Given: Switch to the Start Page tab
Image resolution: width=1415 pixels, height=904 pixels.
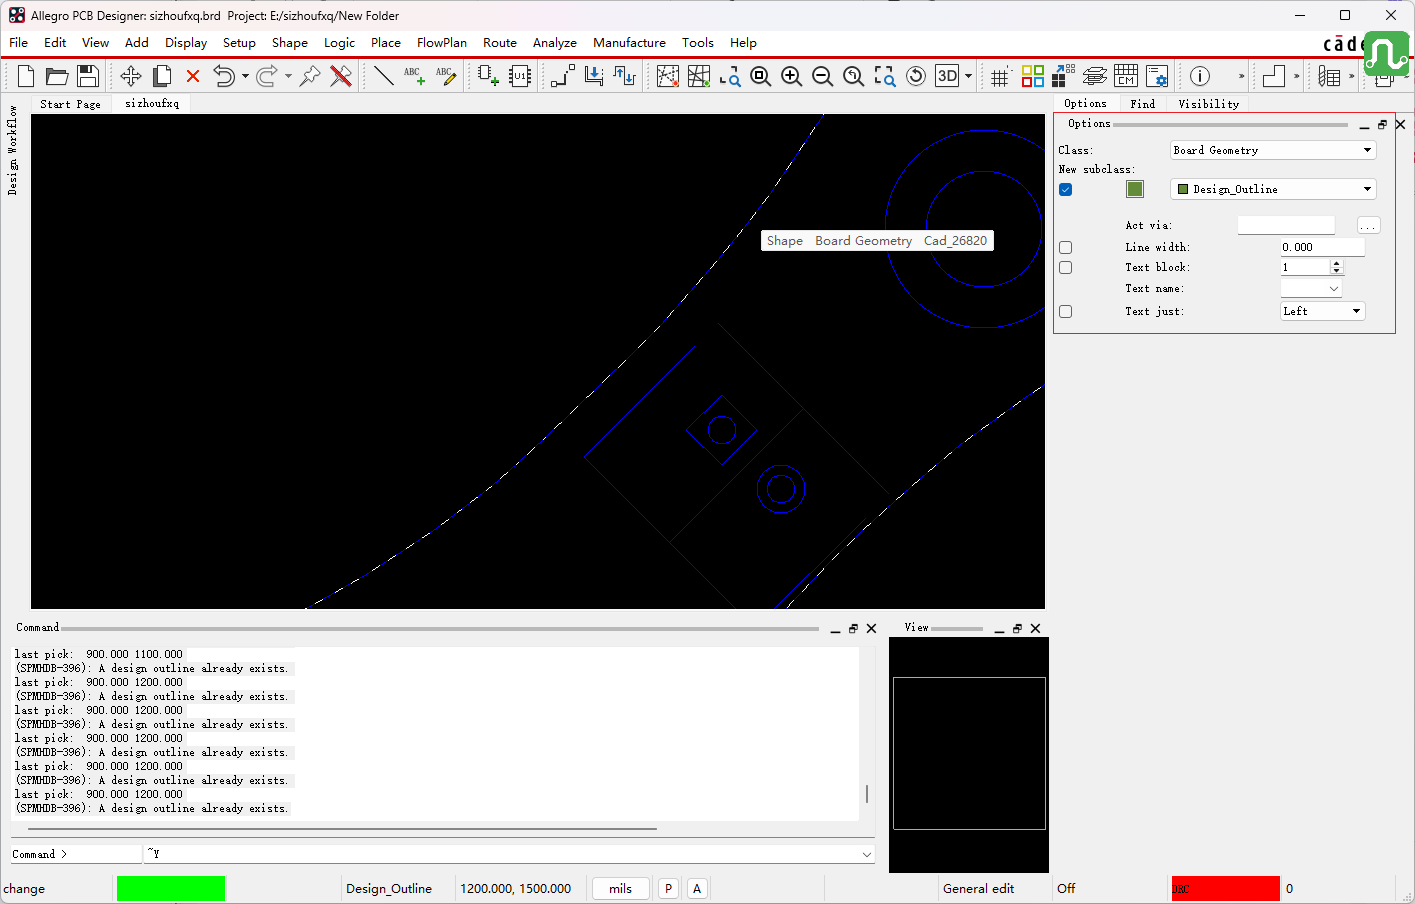Looking at the screenshot, I should pyautogui.click(x=70, y=103).
